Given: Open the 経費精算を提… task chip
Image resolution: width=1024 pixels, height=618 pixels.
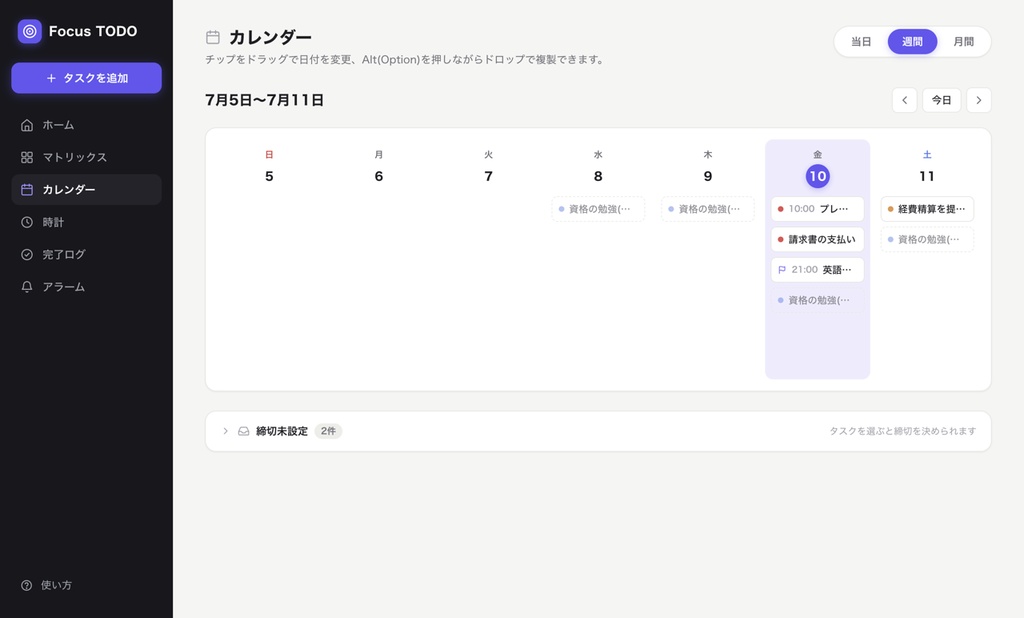Looking at the screenshot, I should [927, 209].
